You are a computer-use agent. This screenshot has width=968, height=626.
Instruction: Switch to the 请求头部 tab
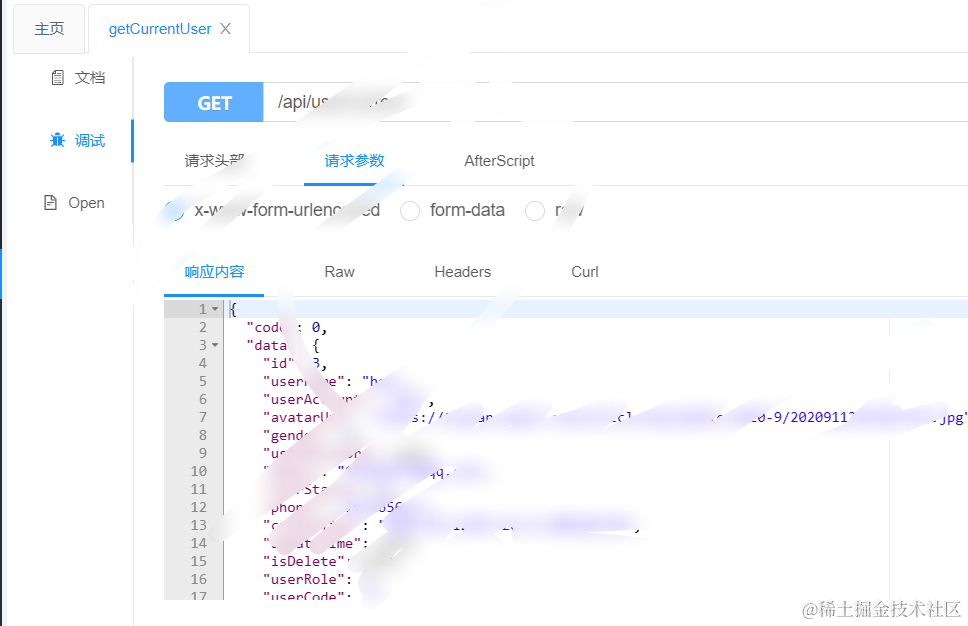[x=214, y=161]
